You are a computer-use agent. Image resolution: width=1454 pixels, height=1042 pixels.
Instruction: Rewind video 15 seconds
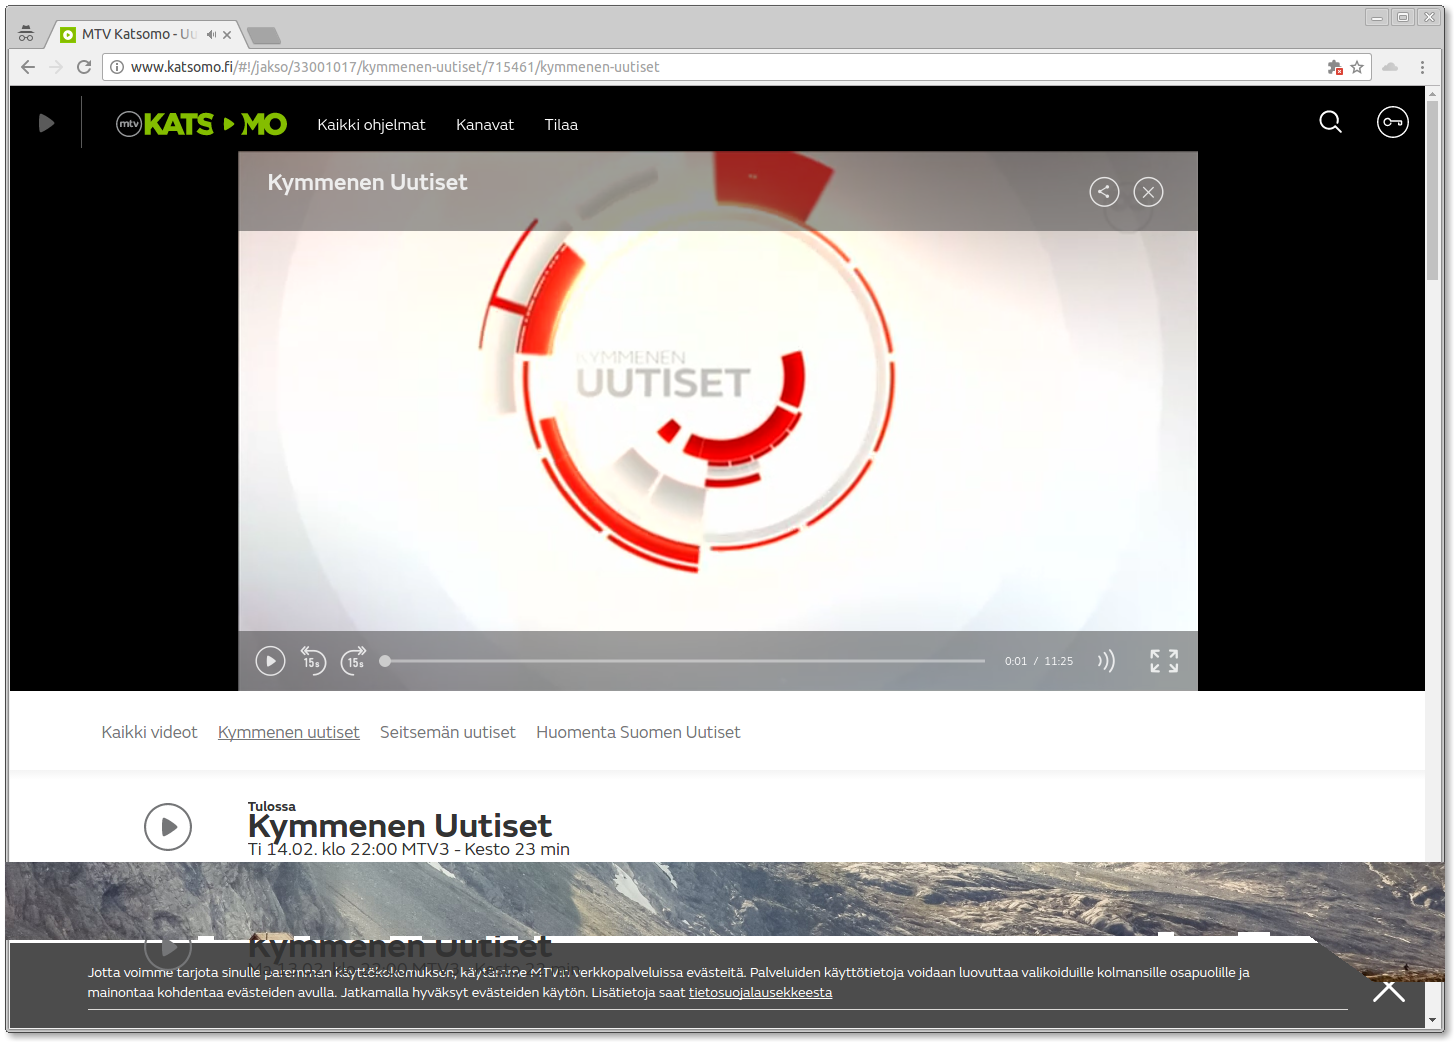coord(313,661)
